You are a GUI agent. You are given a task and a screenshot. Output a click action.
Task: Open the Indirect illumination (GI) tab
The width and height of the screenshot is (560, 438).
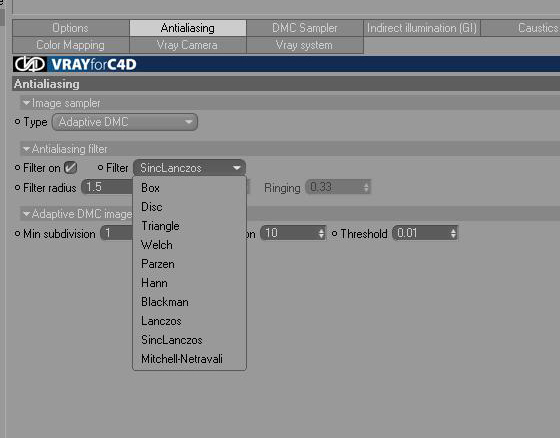(x=422, y=28)
